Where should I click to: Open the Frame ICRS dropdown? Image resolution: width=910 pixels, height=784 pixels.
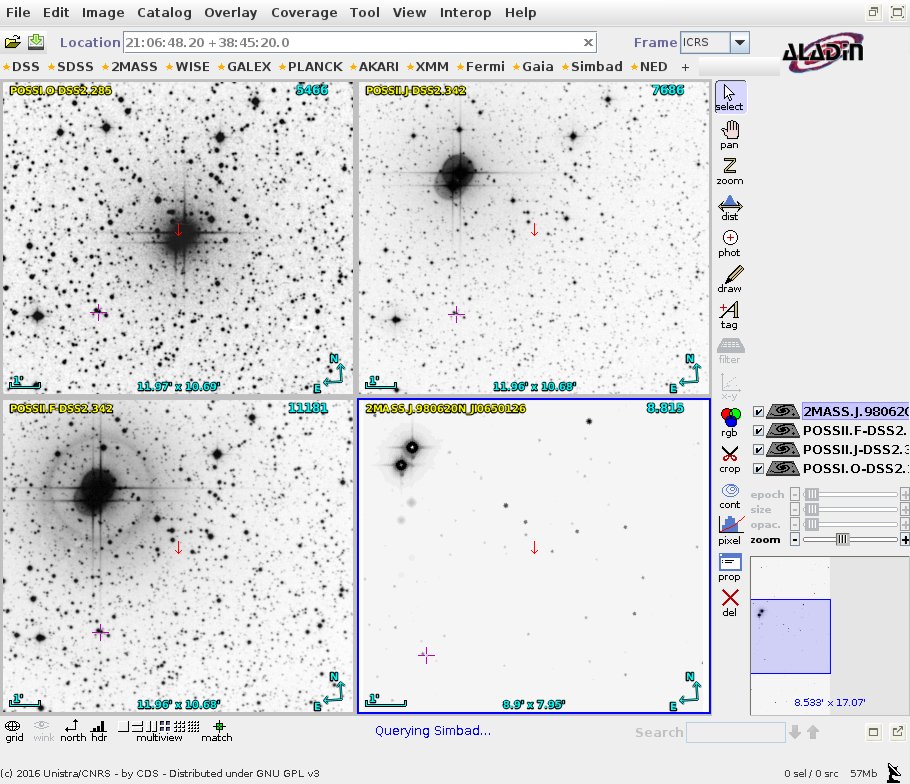739,43
